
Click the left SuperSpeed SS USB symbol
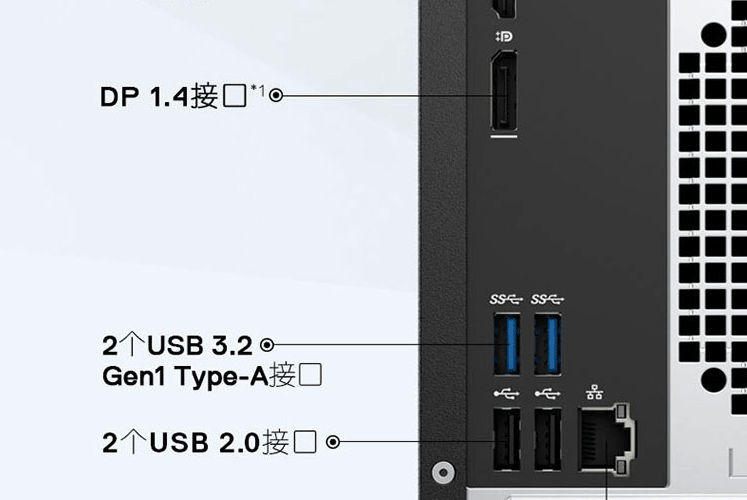point(506,299)
